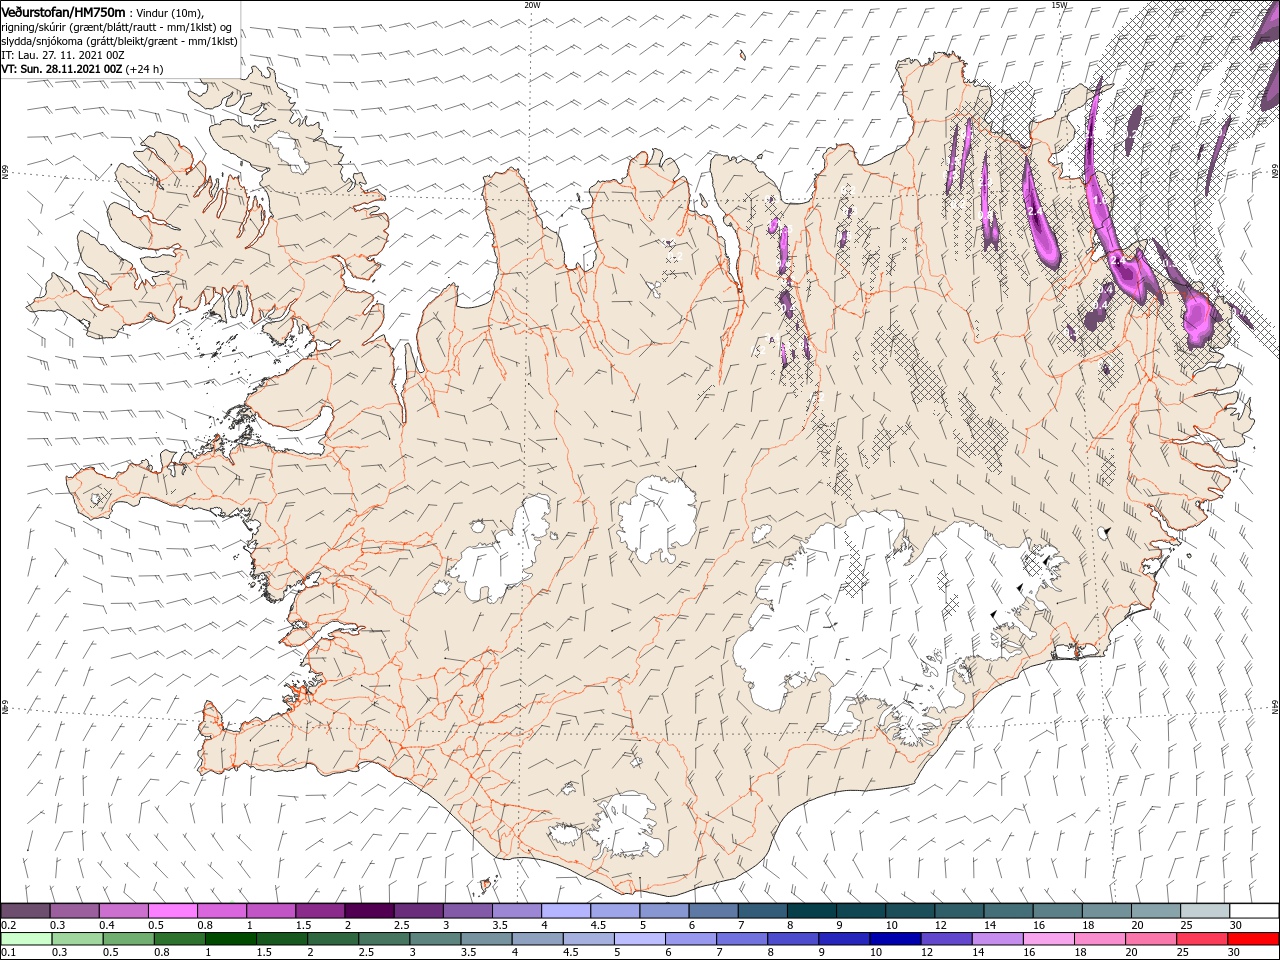Pick the 20 rose pink swatch in lower scale
The height and width of the screenshot is (960, 1280).
tap(1150, 939)
